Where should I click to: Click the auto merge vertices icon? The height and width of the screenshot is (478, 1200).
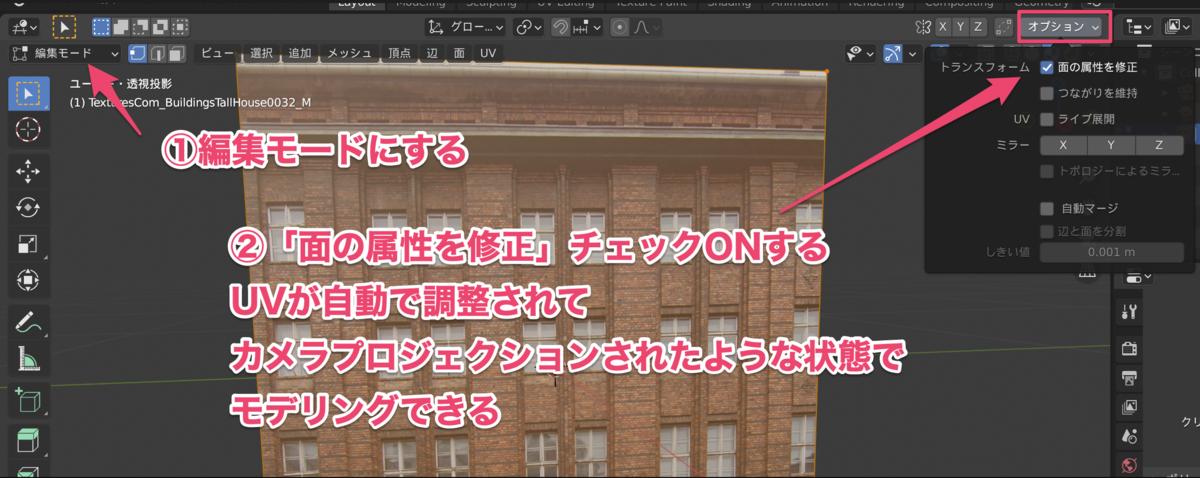1002,27
